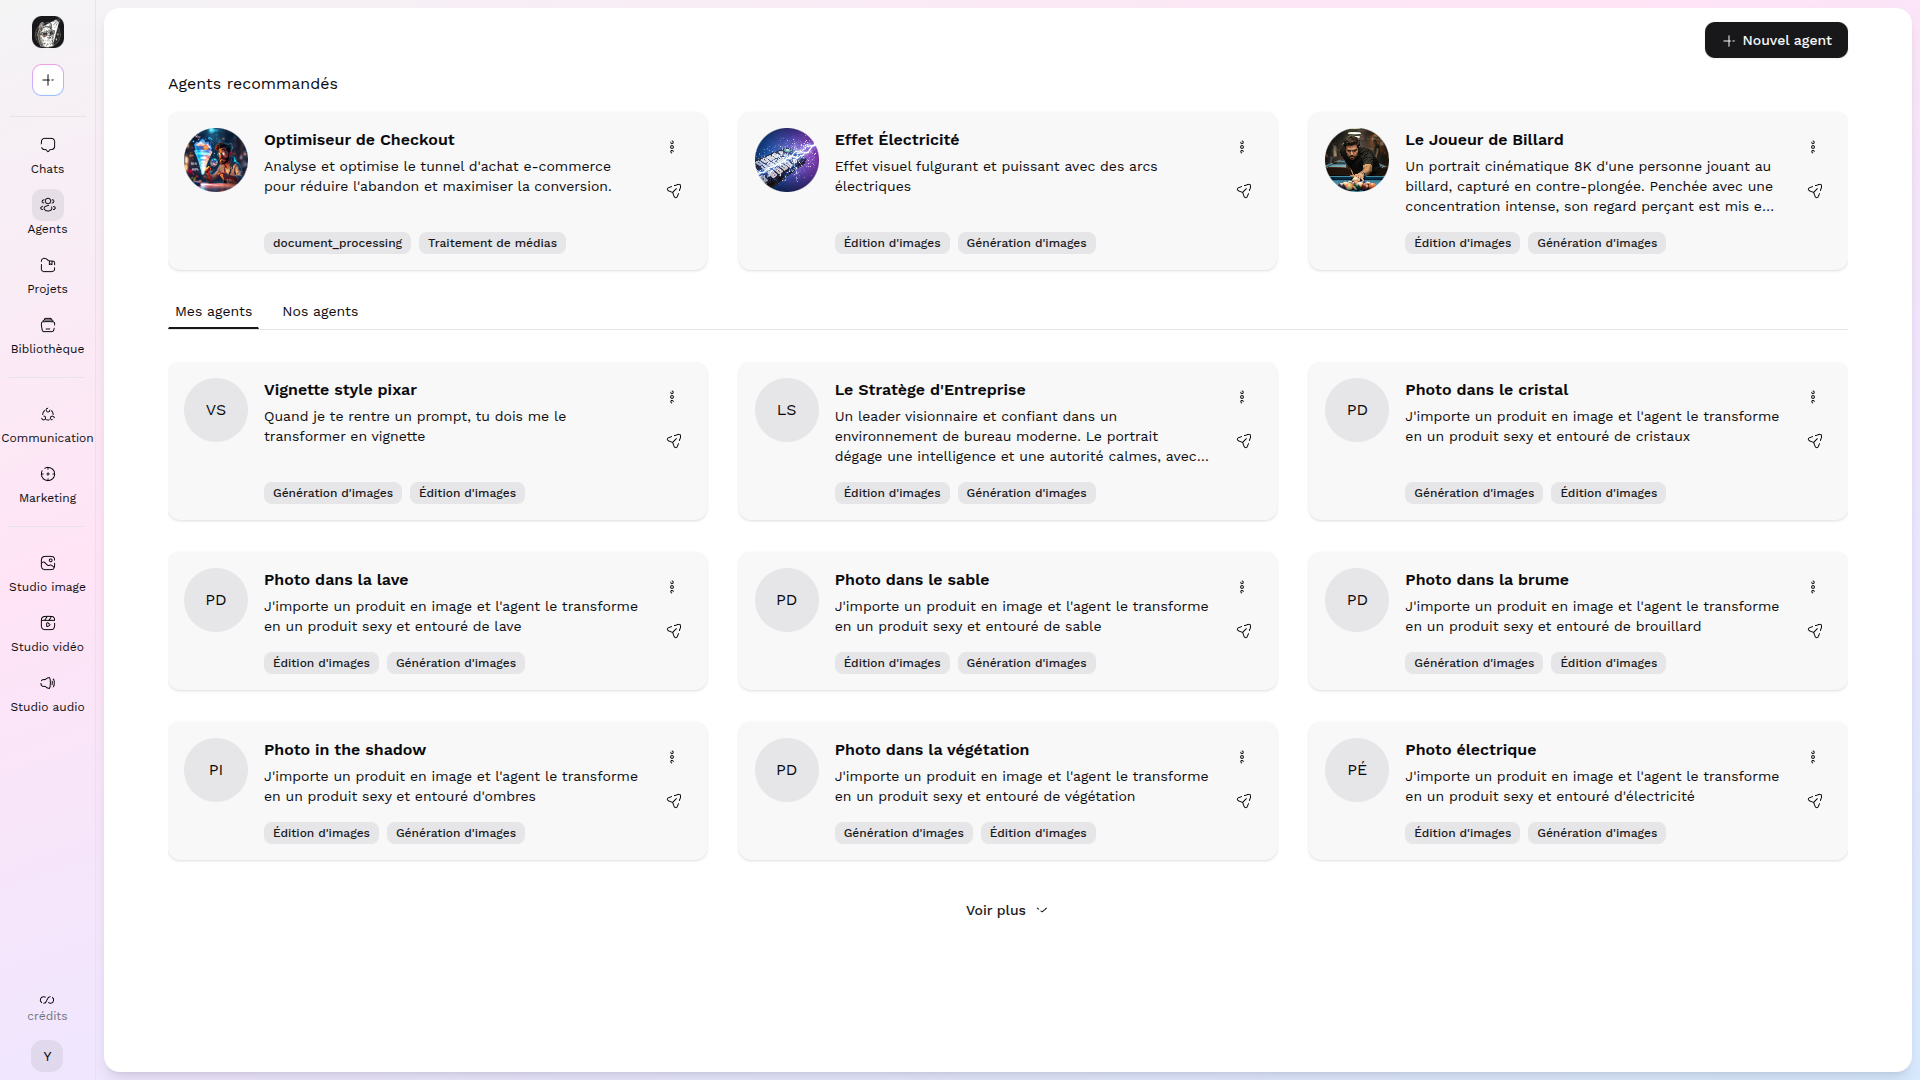
Task: Open Marketing section in sidebar
Action: (x=47, y=484)
